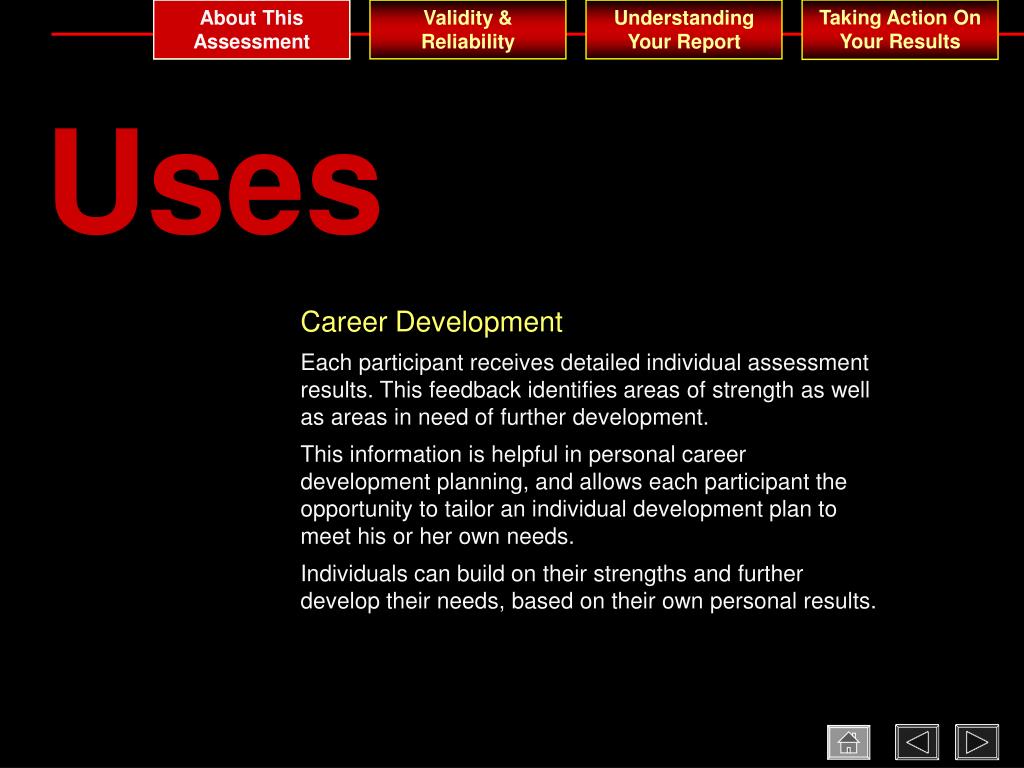Click paragraph starting "This information is helpful"
Viewport: 1024px width, 768px height.
coord(573,495)
